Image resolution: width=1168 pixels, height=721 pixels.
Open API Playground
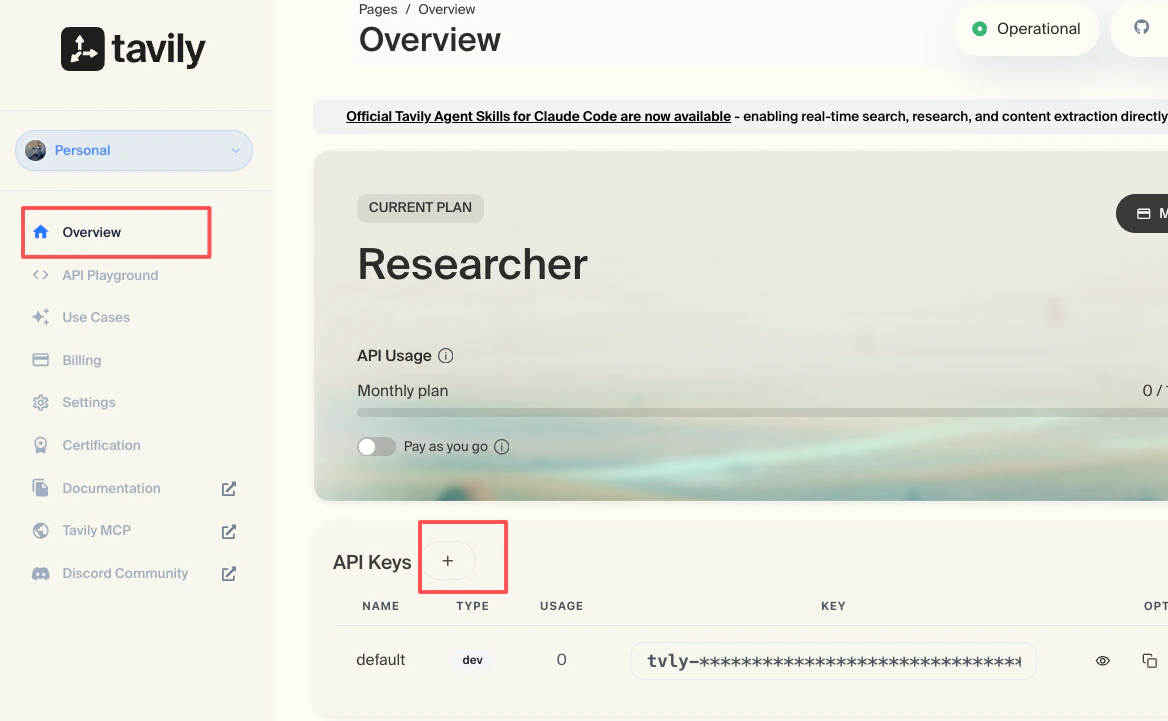[110, 275]
